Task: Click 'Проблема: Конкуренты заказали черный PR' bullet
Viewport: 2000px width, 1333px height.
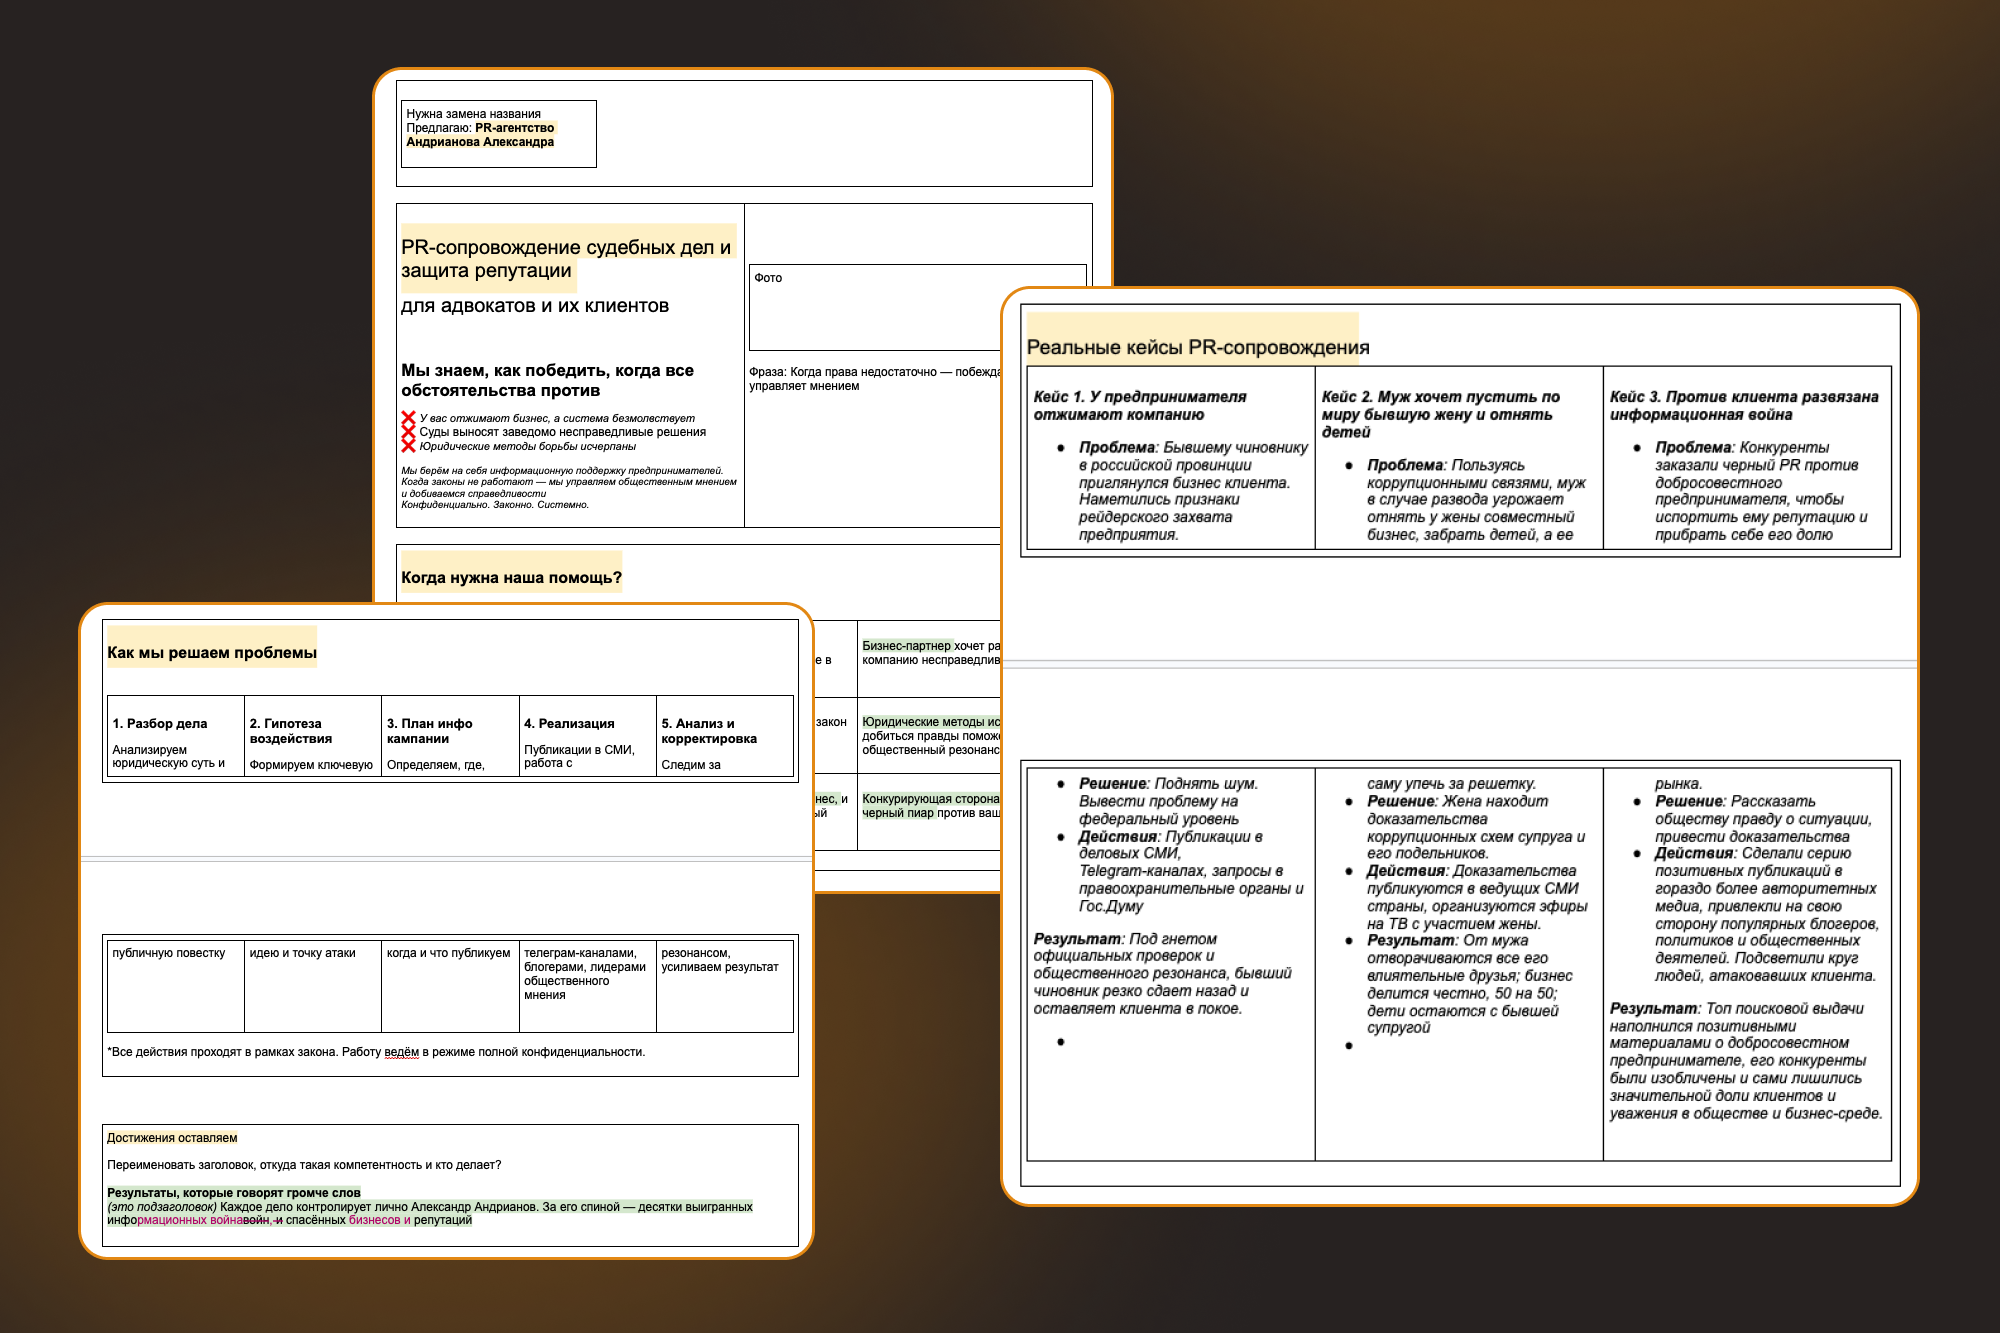Action: click(x=1761, y=491)
